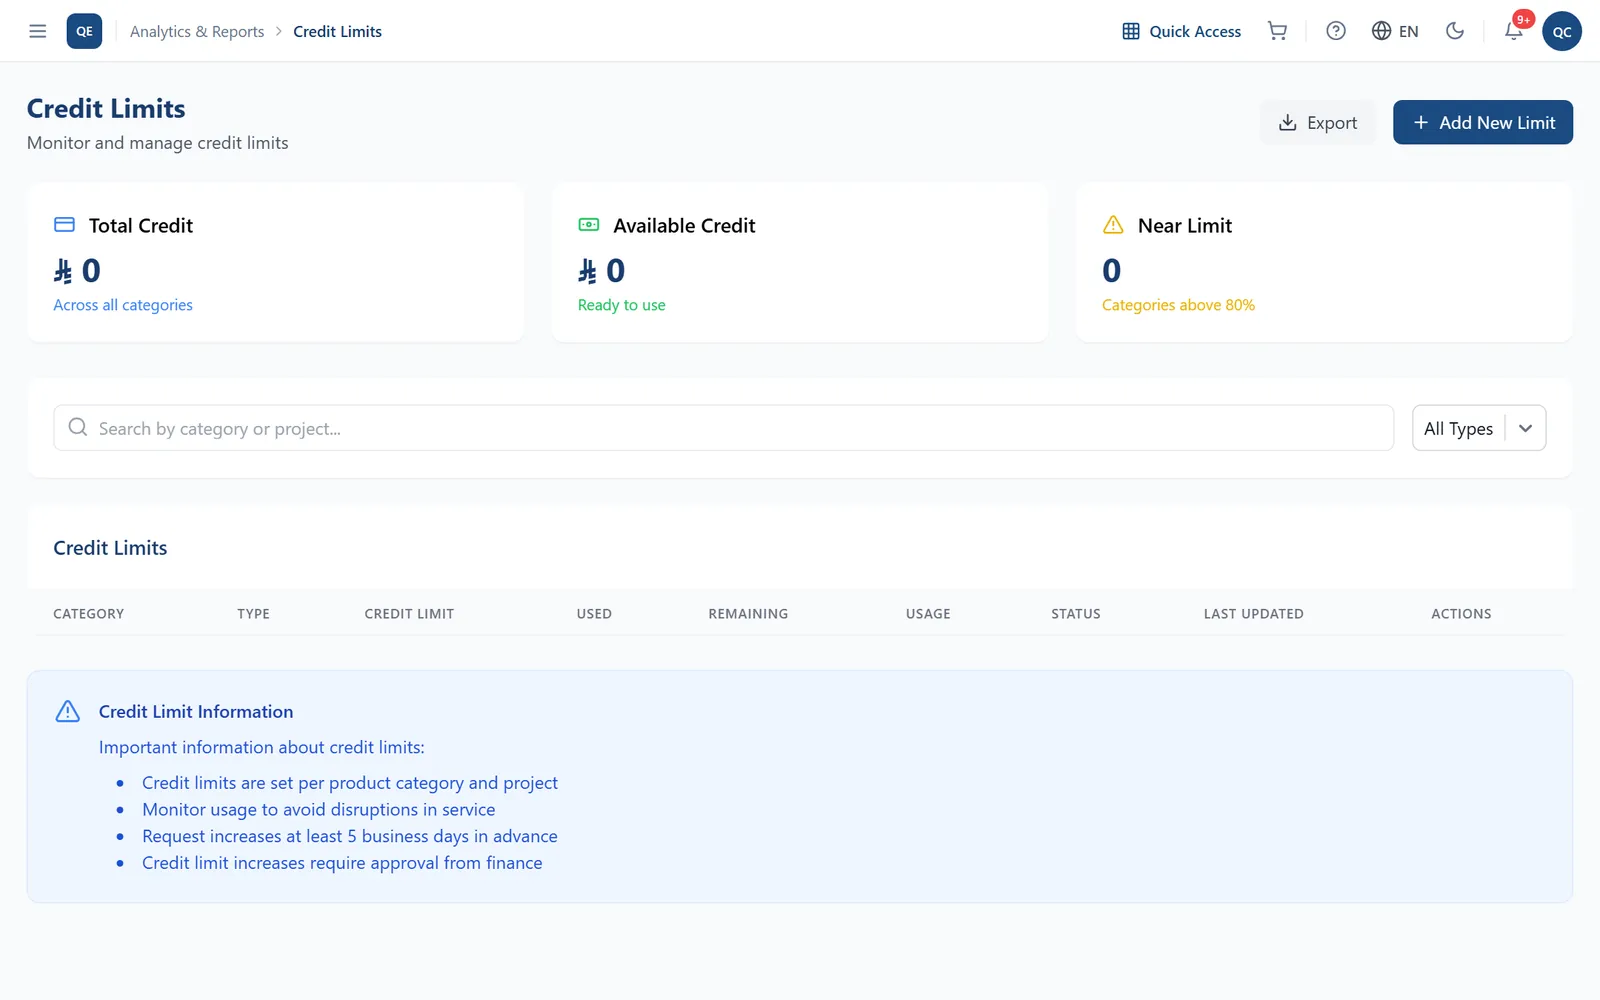Click the Available Credit cash icon
The height and width of the screenshot is (1000, 1600).
coord(589,225)
